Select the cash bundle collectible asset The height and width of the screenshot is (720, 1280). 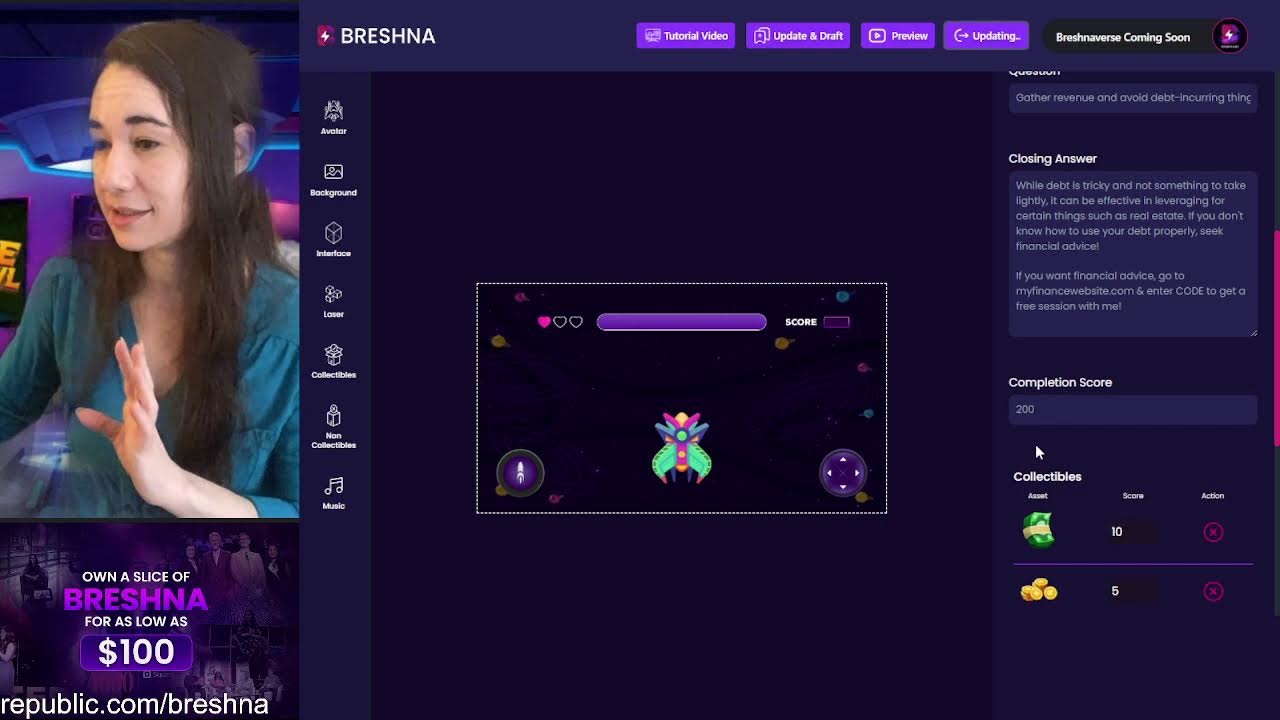[x=1038, y=530]
